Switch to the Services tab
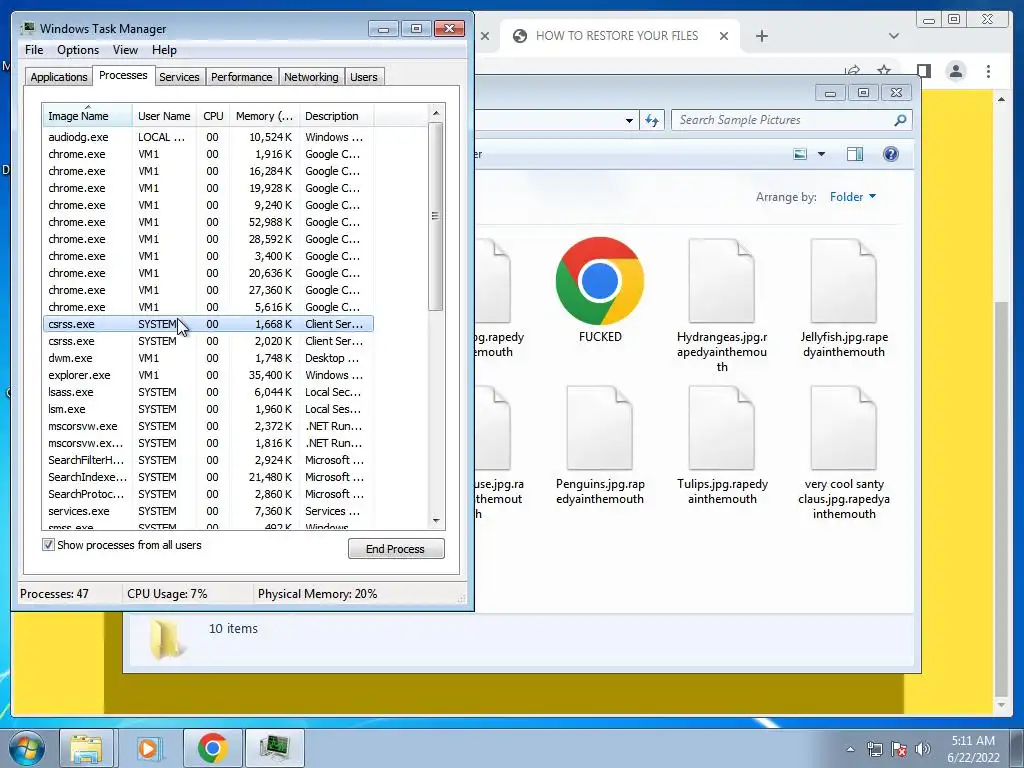The image size is (1024, 768). click(x=179, y=77)
